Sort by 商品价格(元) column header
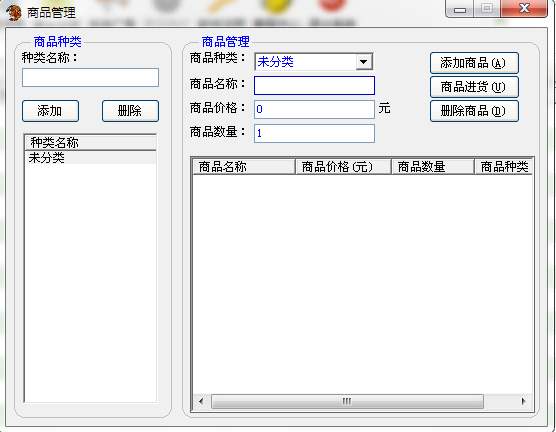The width and height of the screenshot is (556, 432). [x=343, y=167]
